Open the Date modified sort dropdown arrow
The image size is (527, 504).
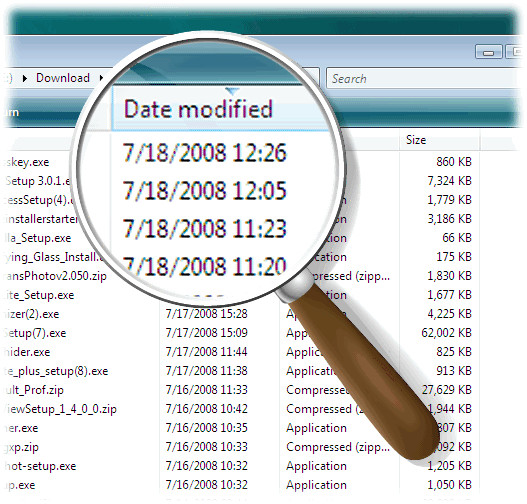click(x=232, y=91)
